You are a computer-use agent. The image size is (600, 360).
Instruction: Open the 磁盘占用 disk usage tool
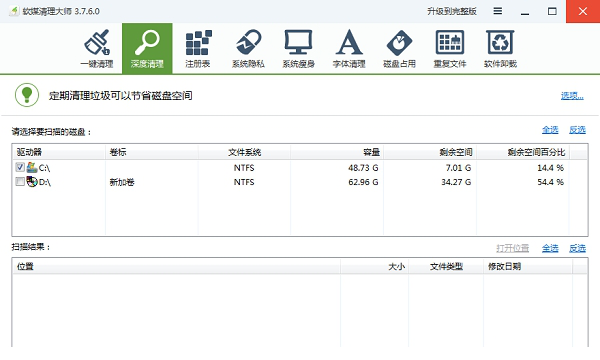399,49
